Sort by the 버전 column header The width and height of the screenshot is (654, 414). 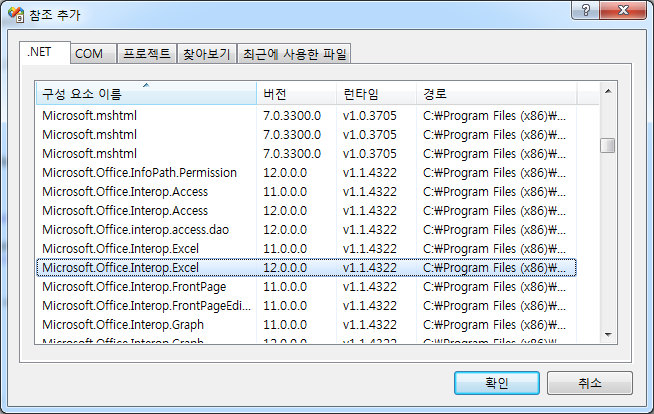click(x=297, y=94)
